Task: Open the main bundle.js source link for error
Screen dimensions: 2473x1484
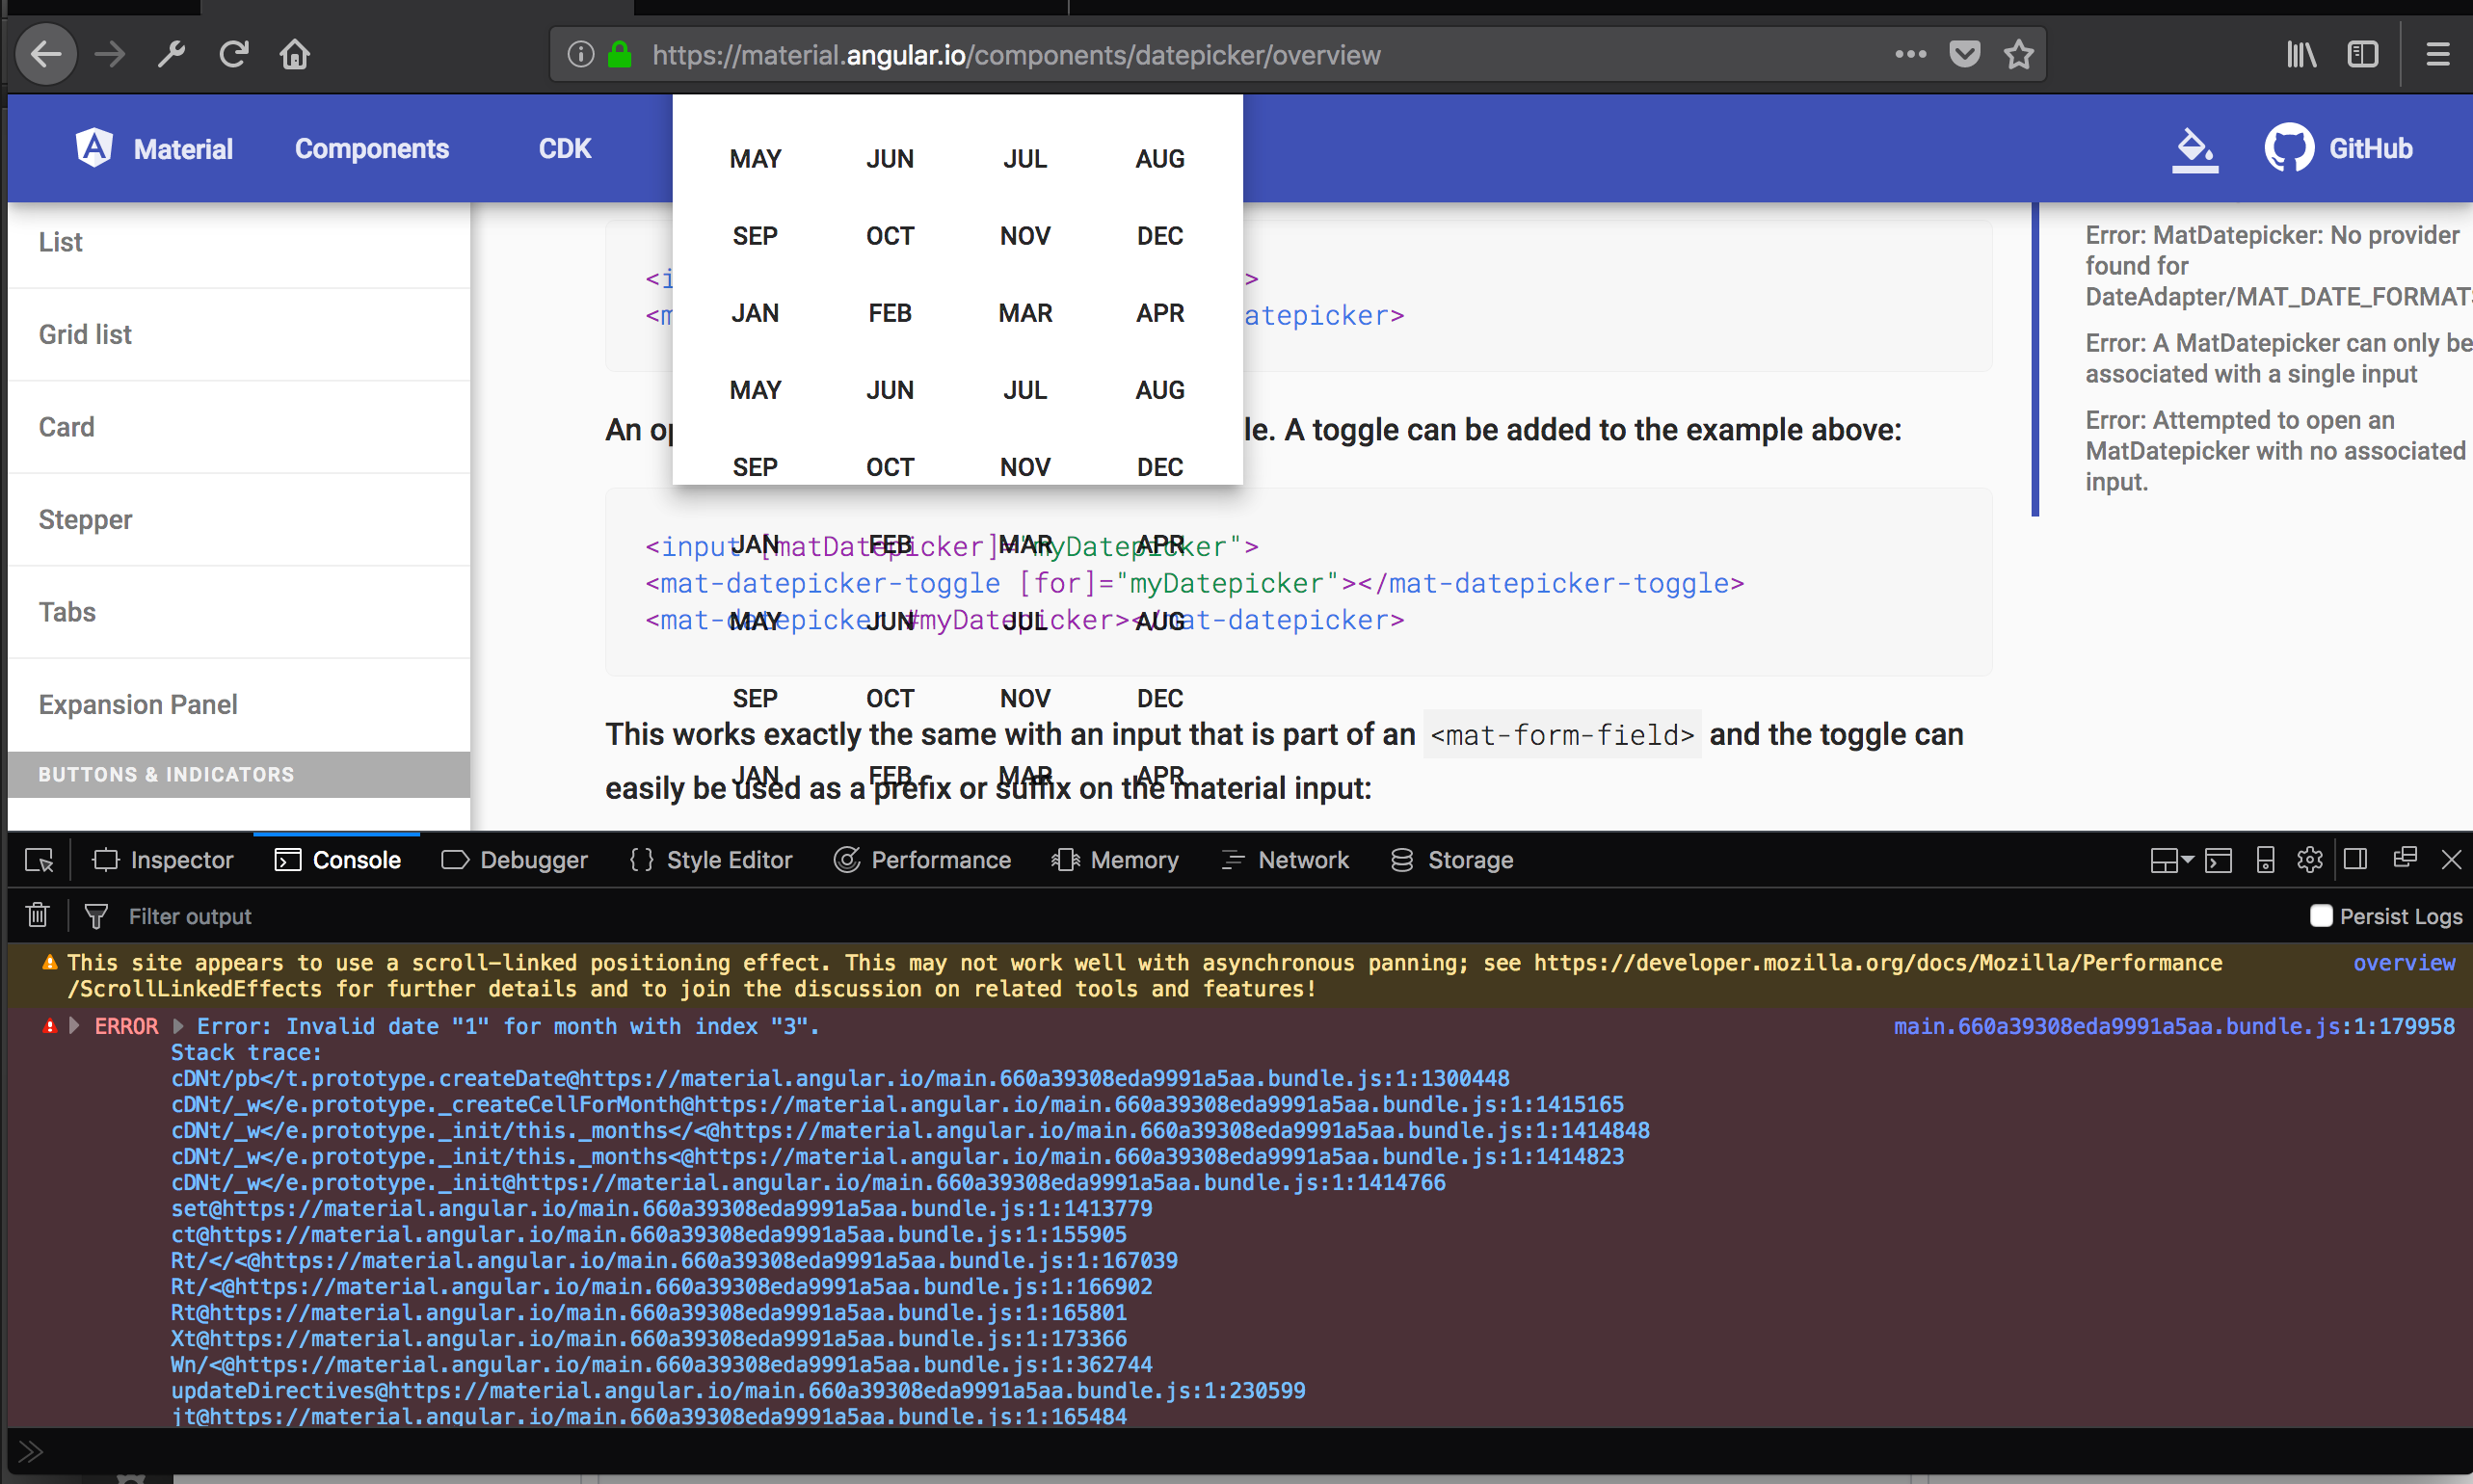Action: click(x=2174, y=1026)
